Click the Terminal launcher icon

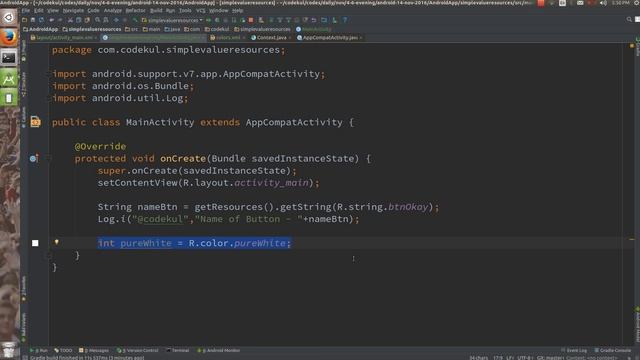pyautogui.click(x=9, y=58)
